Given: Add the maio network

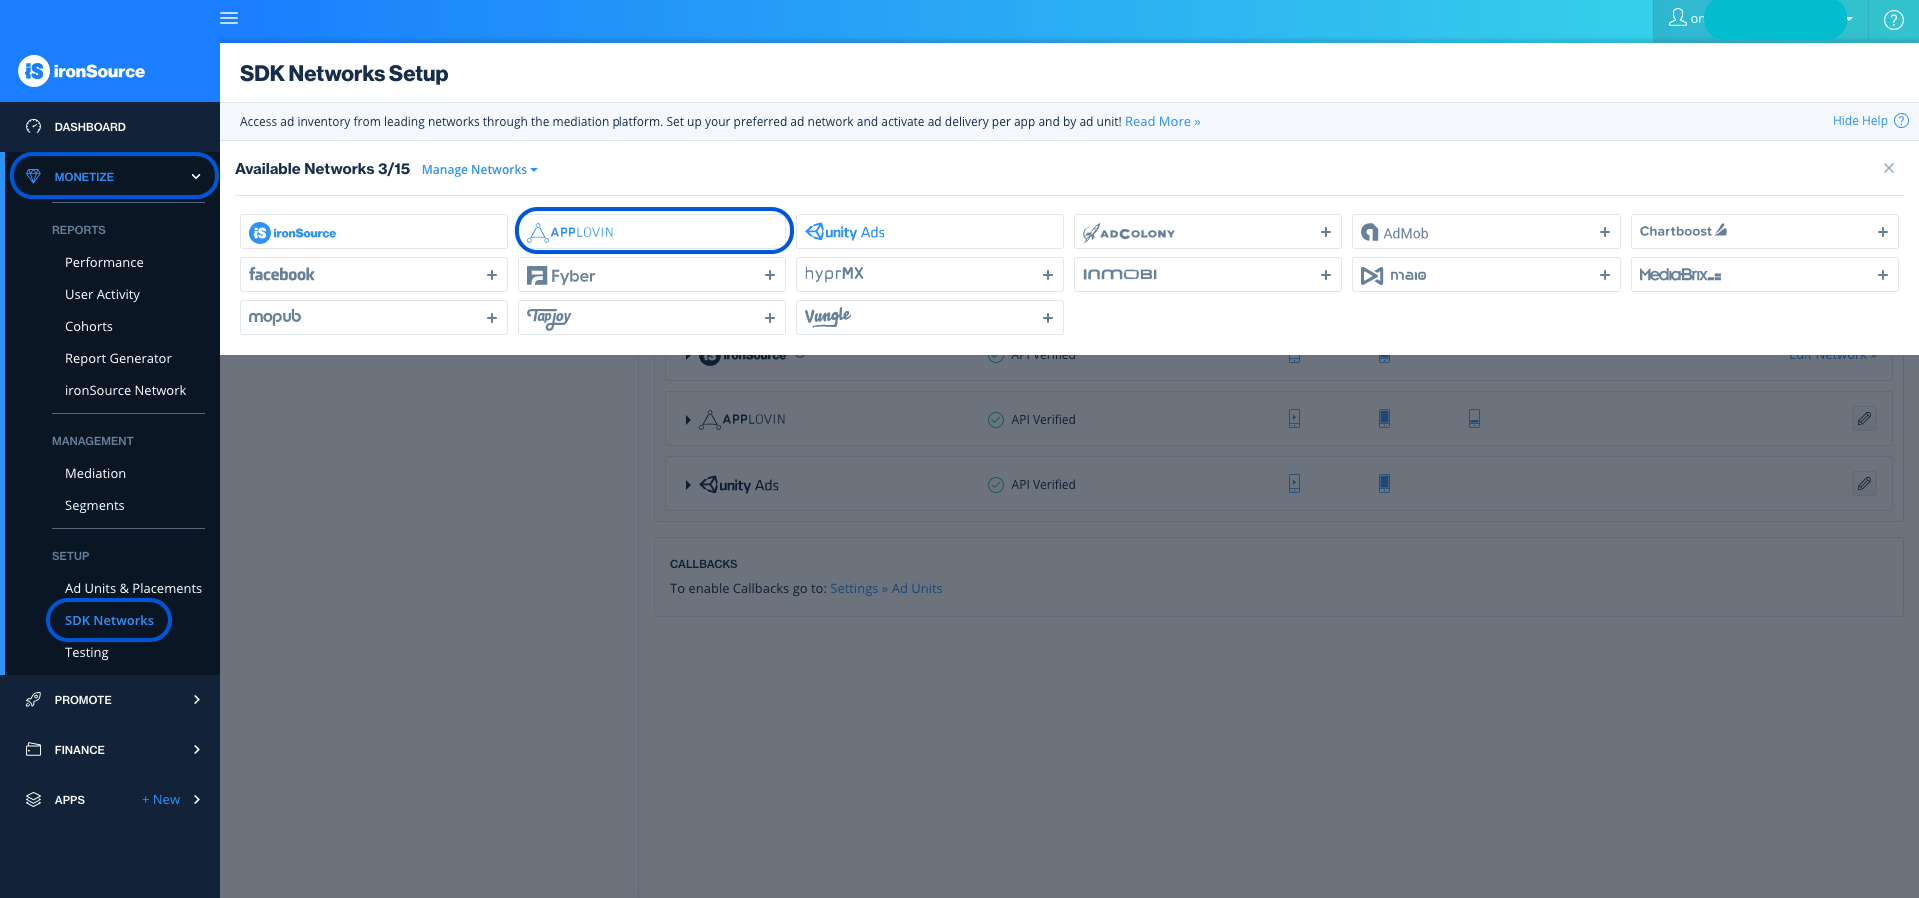Looking at the screenshot, I should [x=1604, y=275].
